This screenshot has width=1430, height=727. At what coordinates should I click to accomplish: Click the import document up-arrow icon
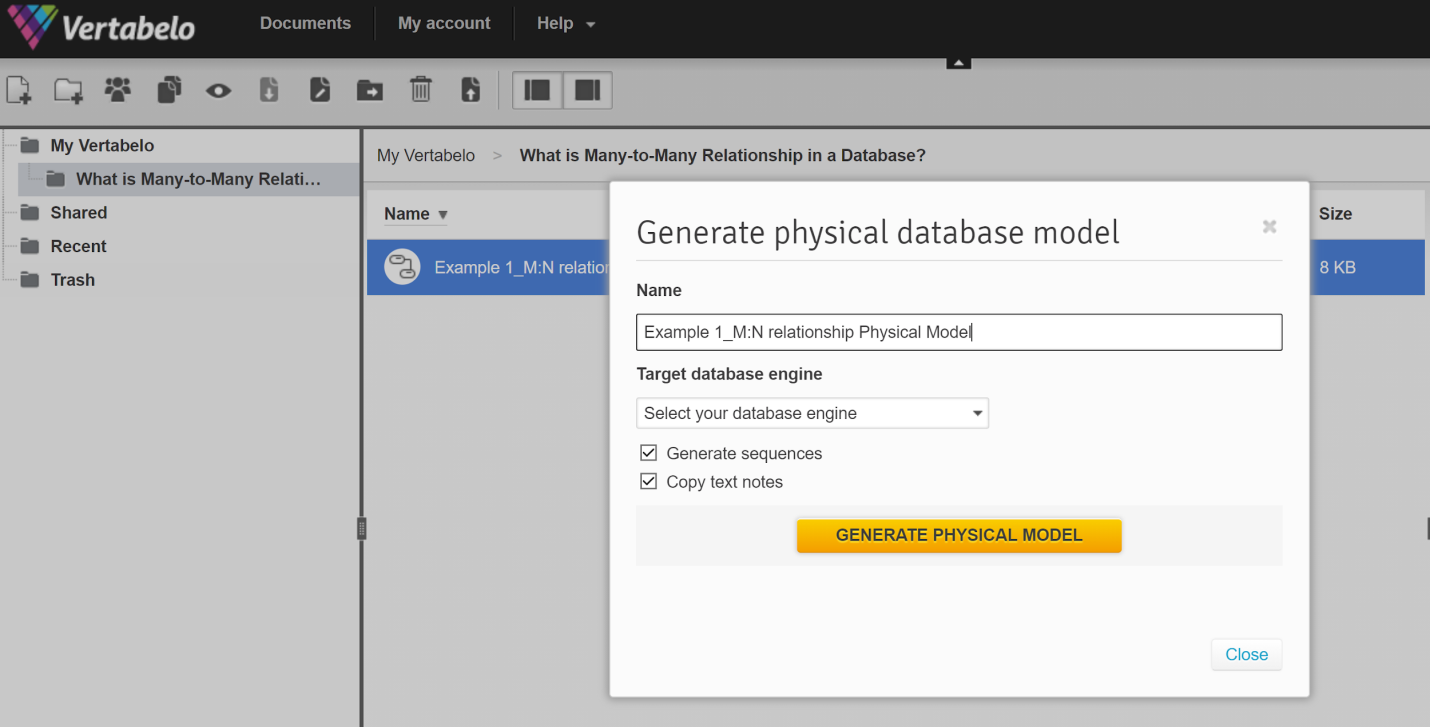tap(470, 90)
